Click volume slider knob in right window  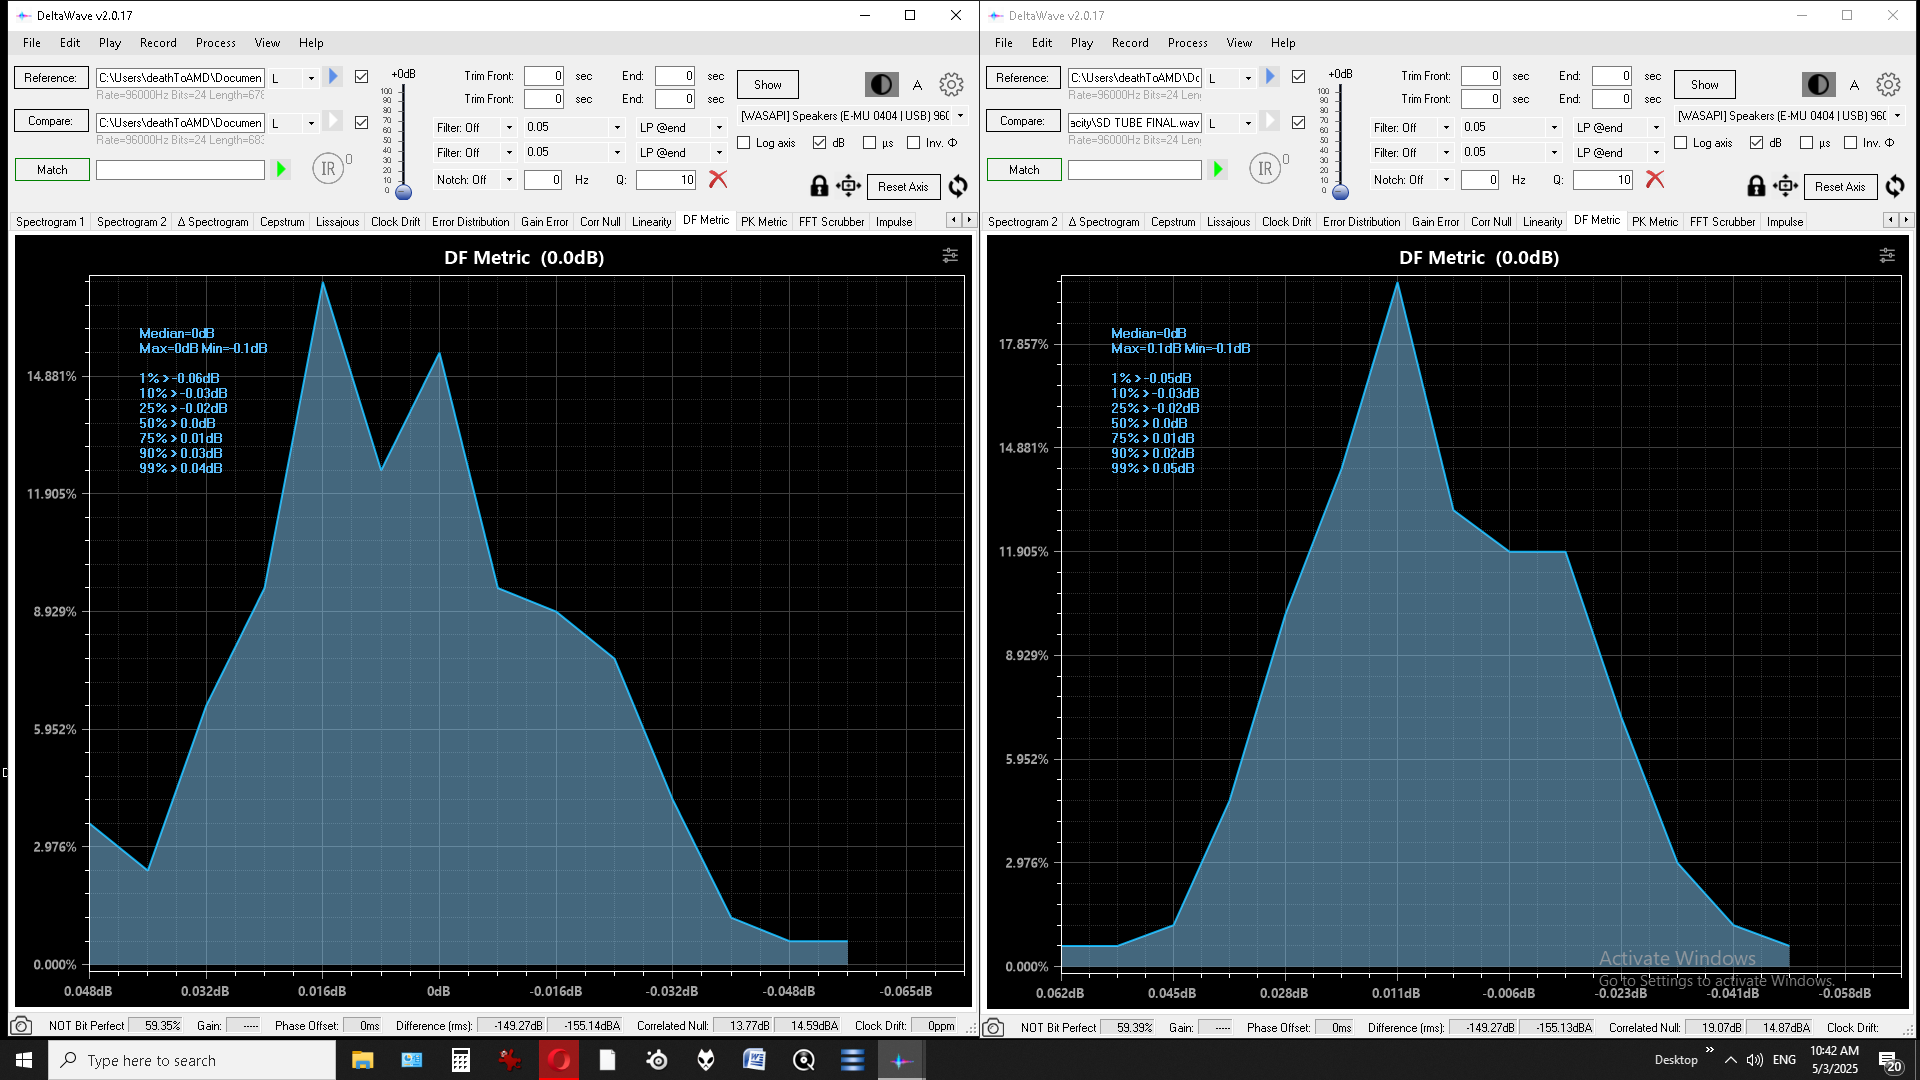tap(1340, 192)
